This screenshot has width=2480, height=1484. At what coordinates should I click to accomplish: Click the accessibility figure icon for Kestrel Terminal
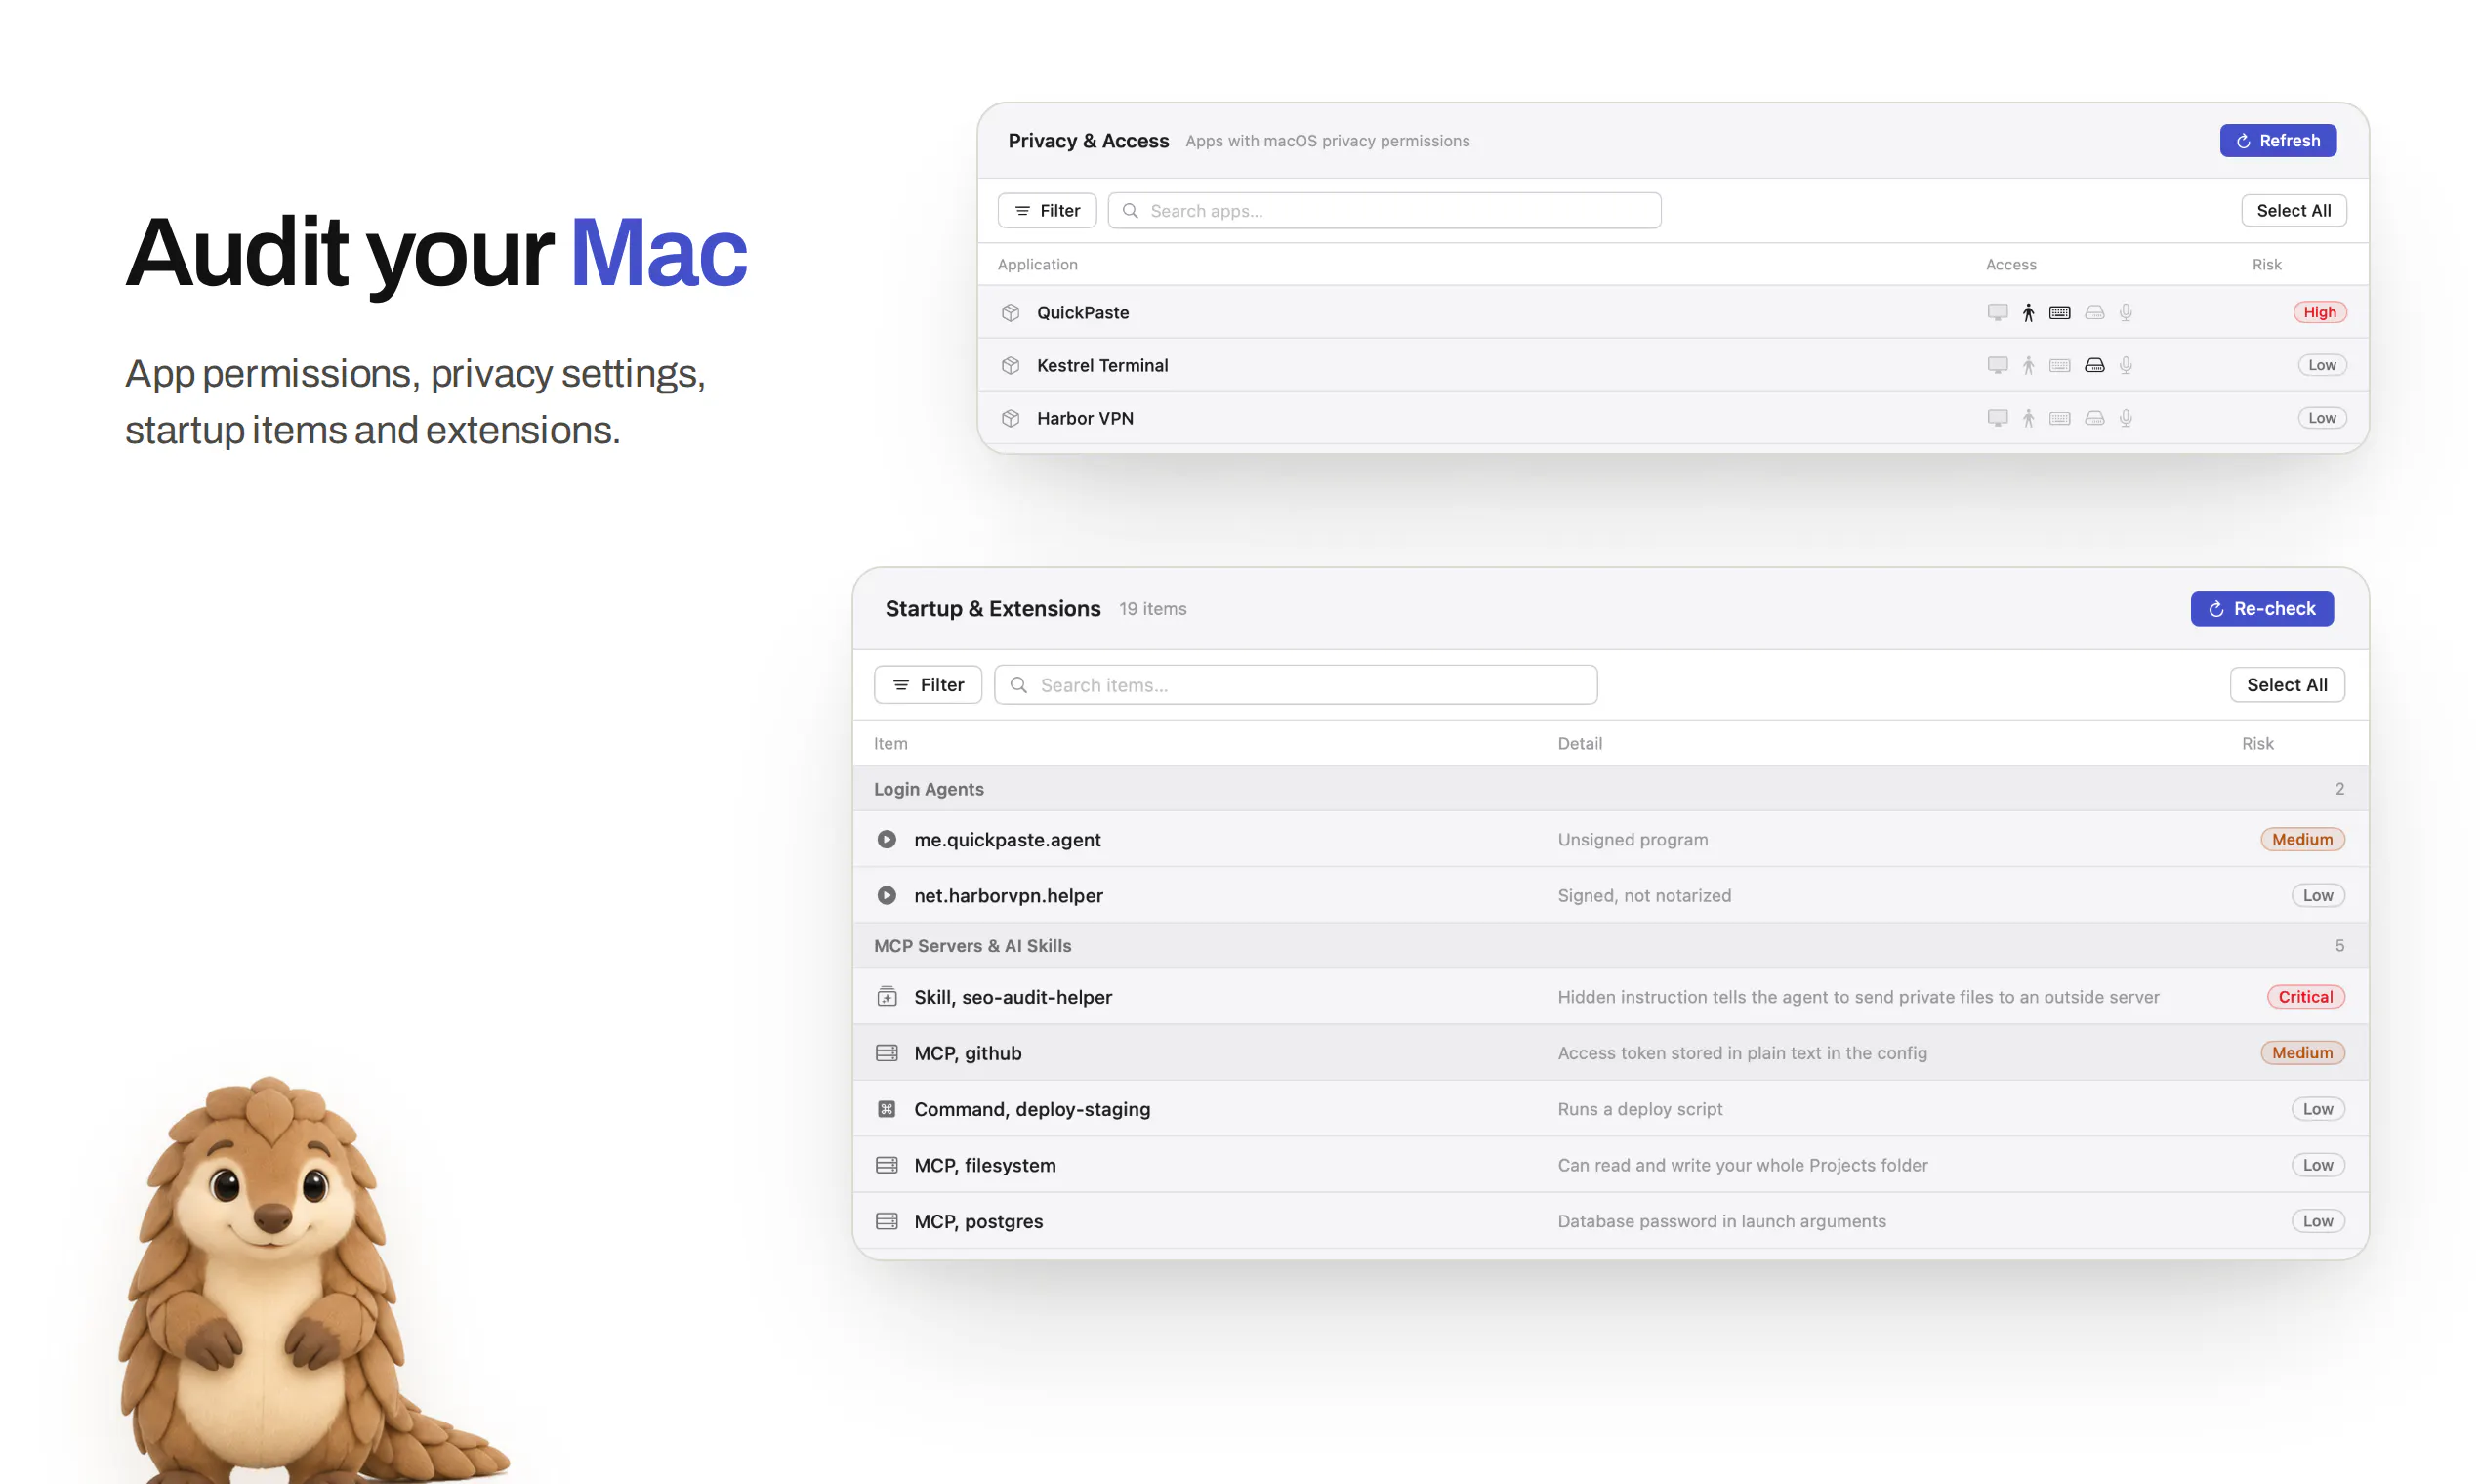(x=2028, y=365)
